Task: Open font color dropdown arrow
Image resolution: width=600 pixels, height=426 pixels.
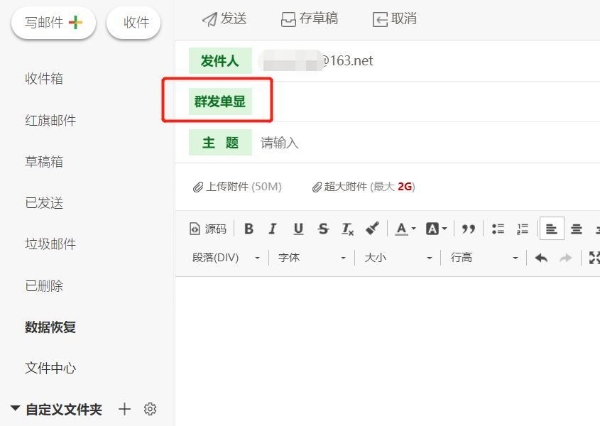Action: 414,229
